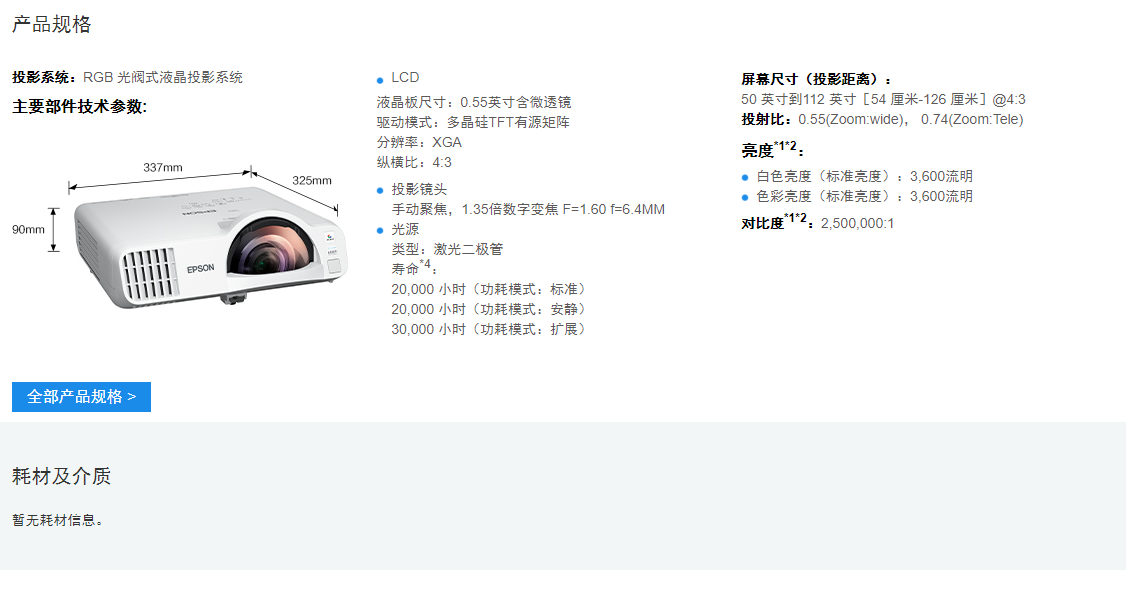Click the 对比度 2,500,000:1 line
This screenshot has height=594, width=1126.
pyautogui.click(x=817, y=222)
